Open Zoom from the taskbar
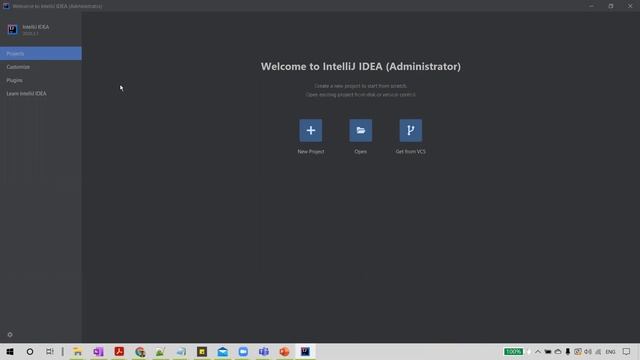This screenshot has height=360, width=640. (x=243, y=351)
